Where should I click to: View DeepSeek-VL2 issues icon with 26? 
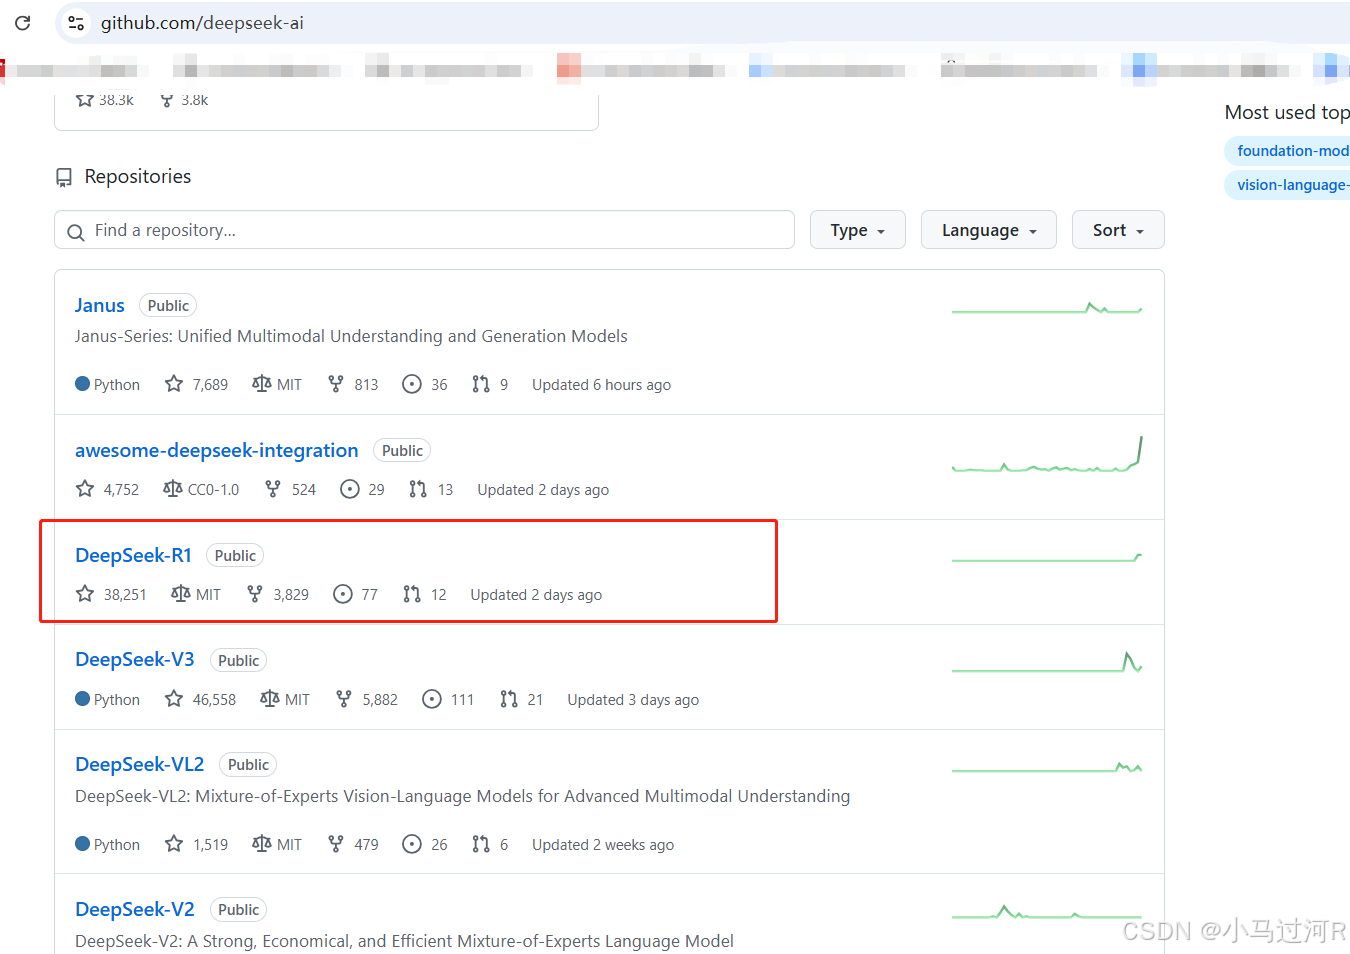[412, 844]
